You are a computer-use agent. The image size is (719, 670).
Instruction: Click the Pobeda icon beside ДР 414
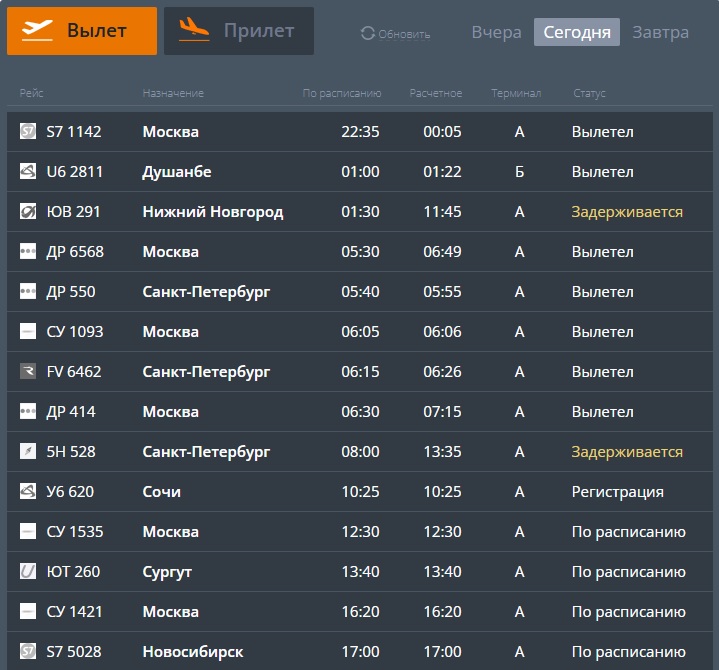(28, 412)
